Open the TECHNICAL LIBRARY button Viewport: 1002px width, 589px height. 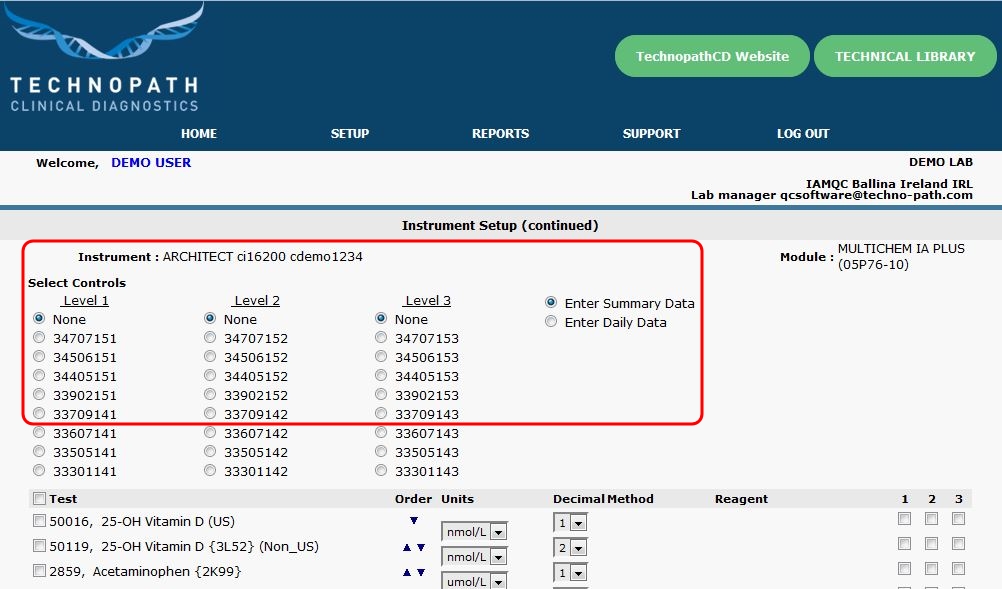(x=905, y=56)
